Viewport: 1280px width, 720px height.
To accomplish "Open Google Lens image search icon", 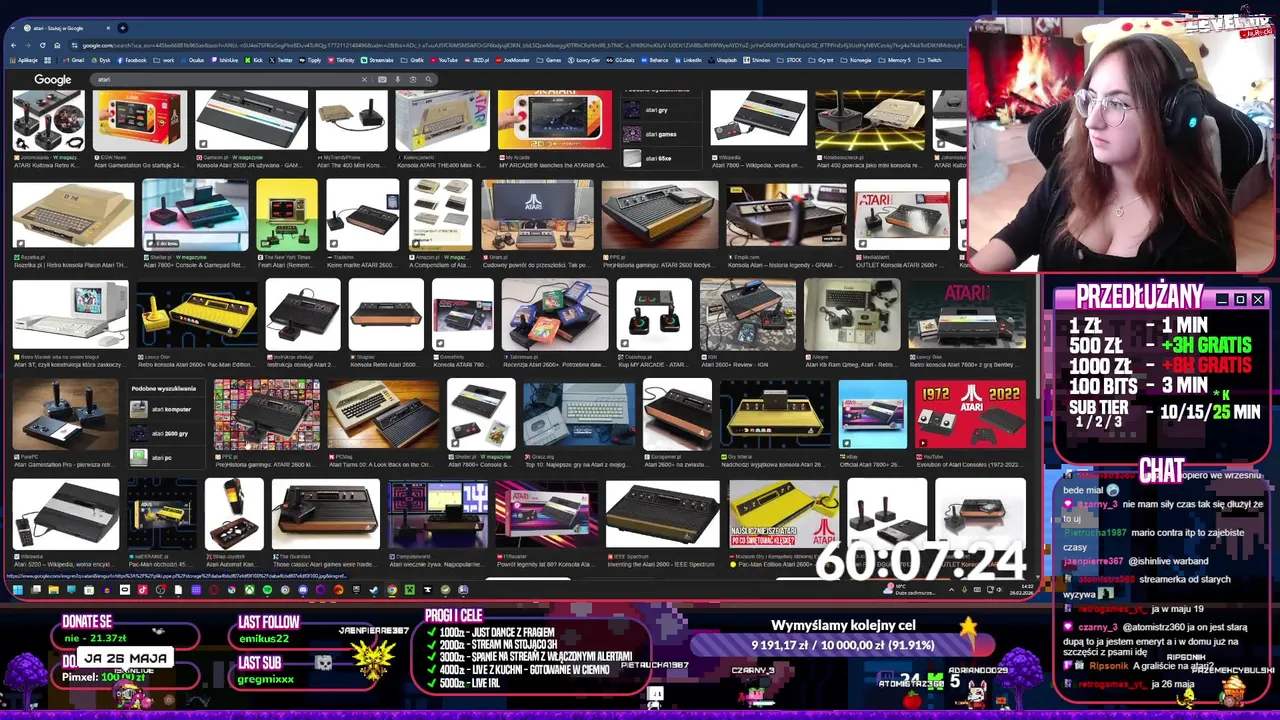I will tap(412, 79).
